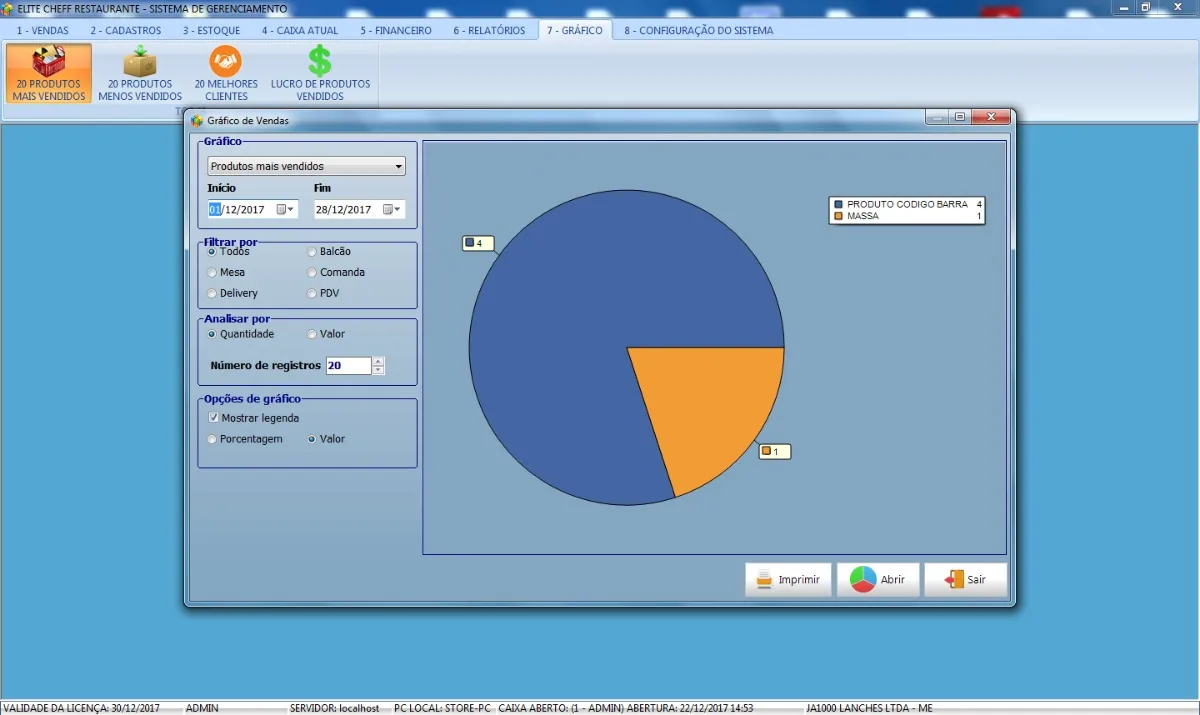Open the 4 - Caixa Atual tab

pyautogui.click(x=300, y=30)
